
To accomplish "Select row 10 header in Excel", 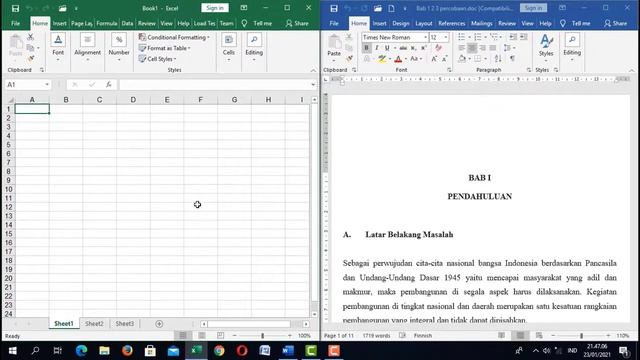I will 9,189.
